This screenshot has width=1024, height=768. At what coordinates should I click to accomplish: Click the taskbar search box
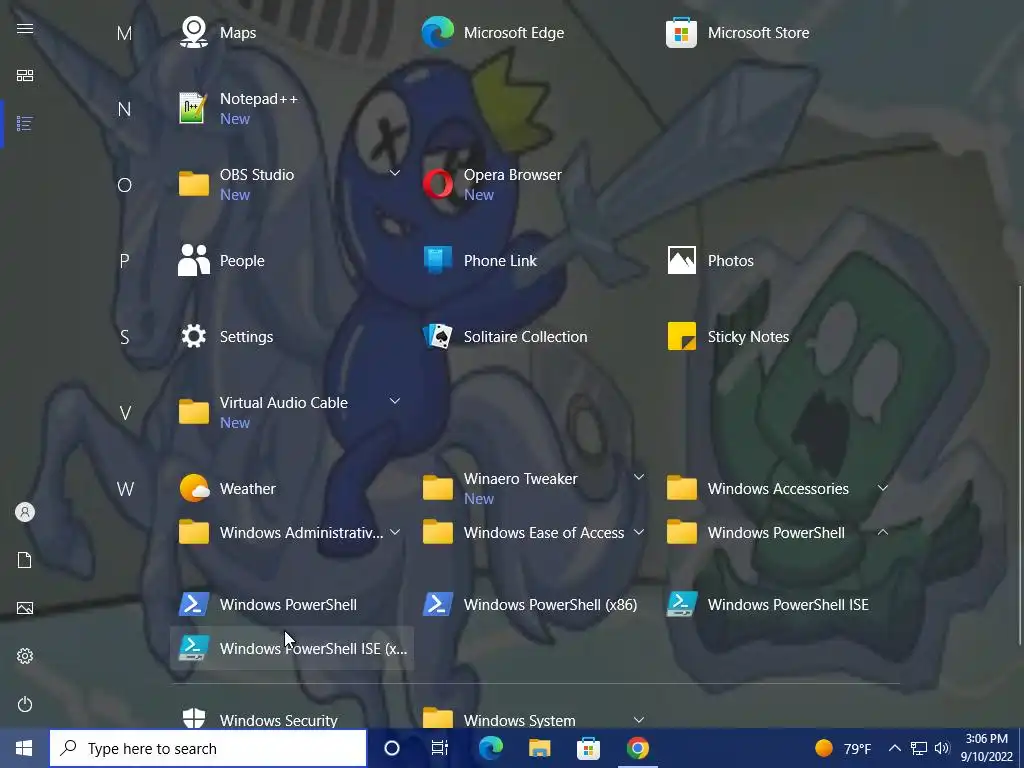click(x=208, y=748)
